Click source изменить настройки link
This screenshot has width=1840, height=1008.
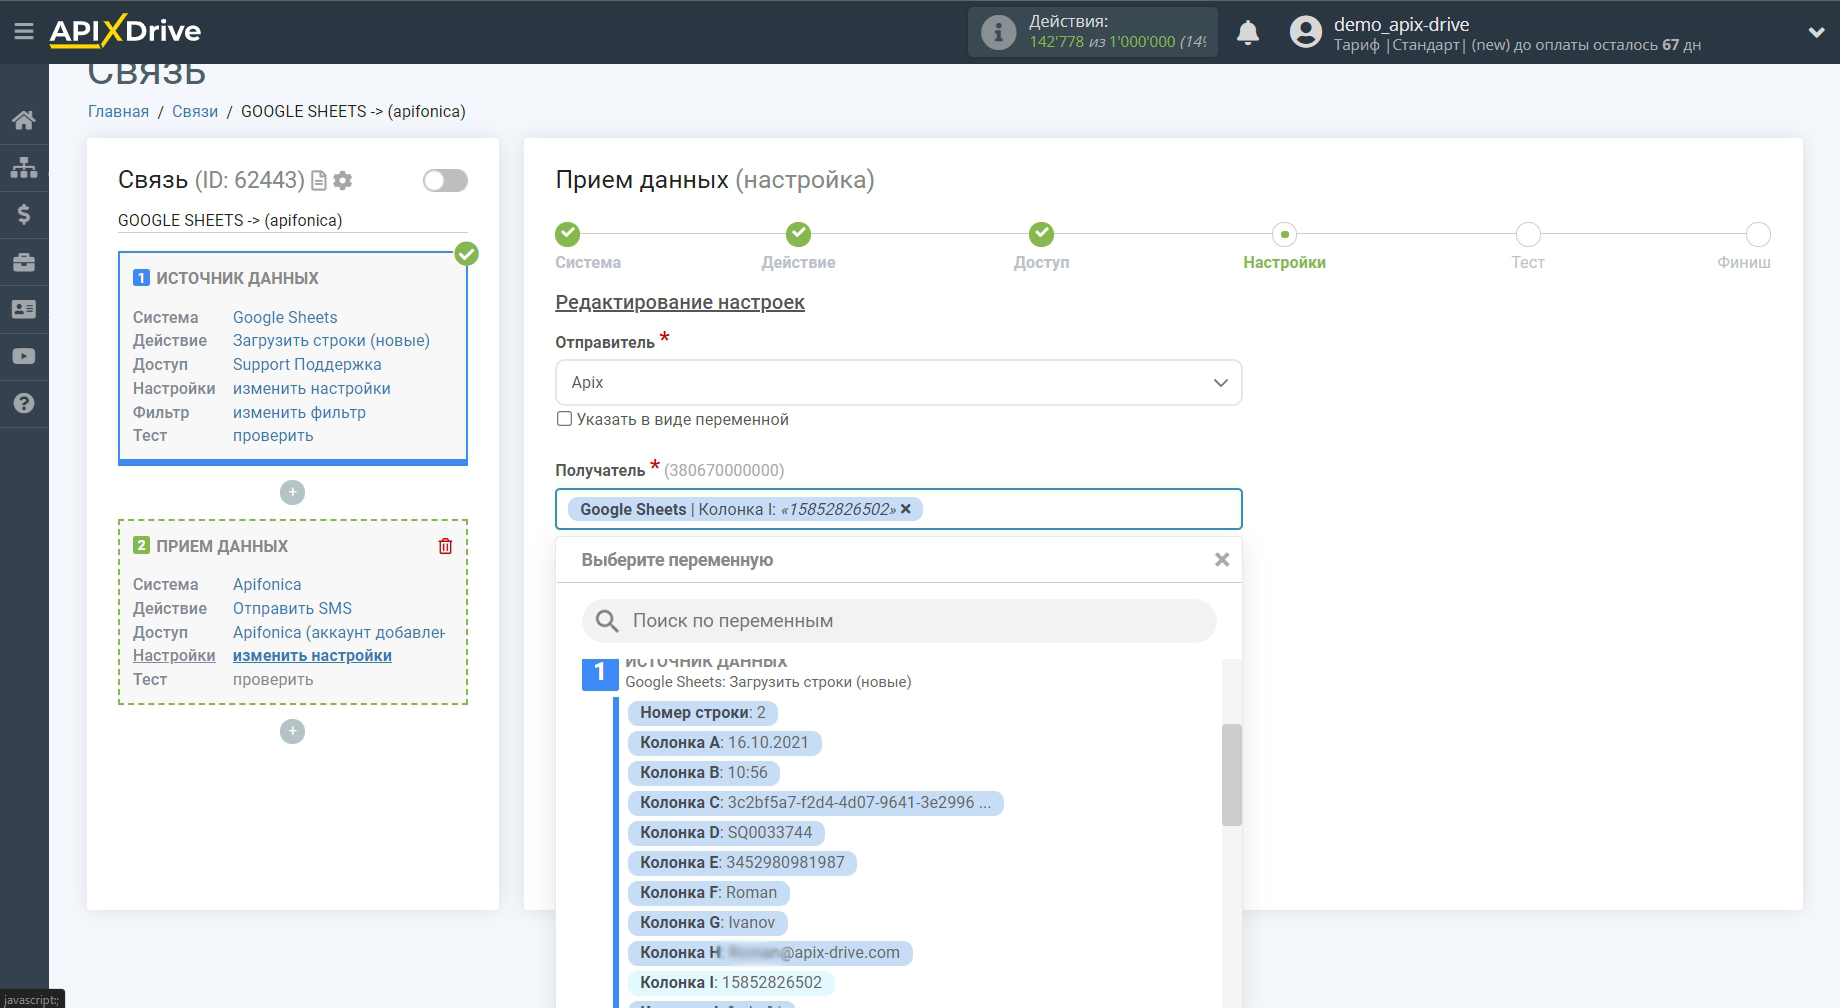pos(311,388)
